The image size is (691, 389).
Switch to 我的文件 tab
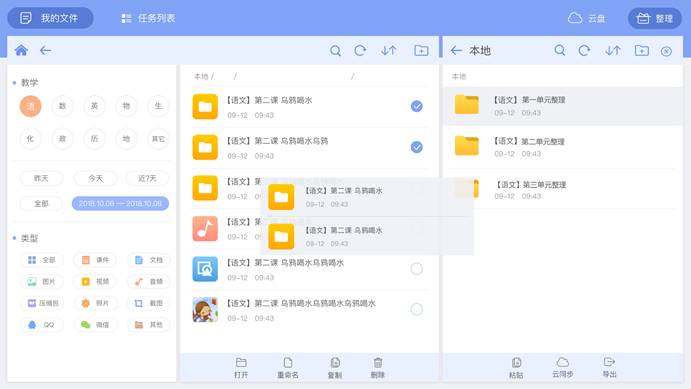coord(50,18)
